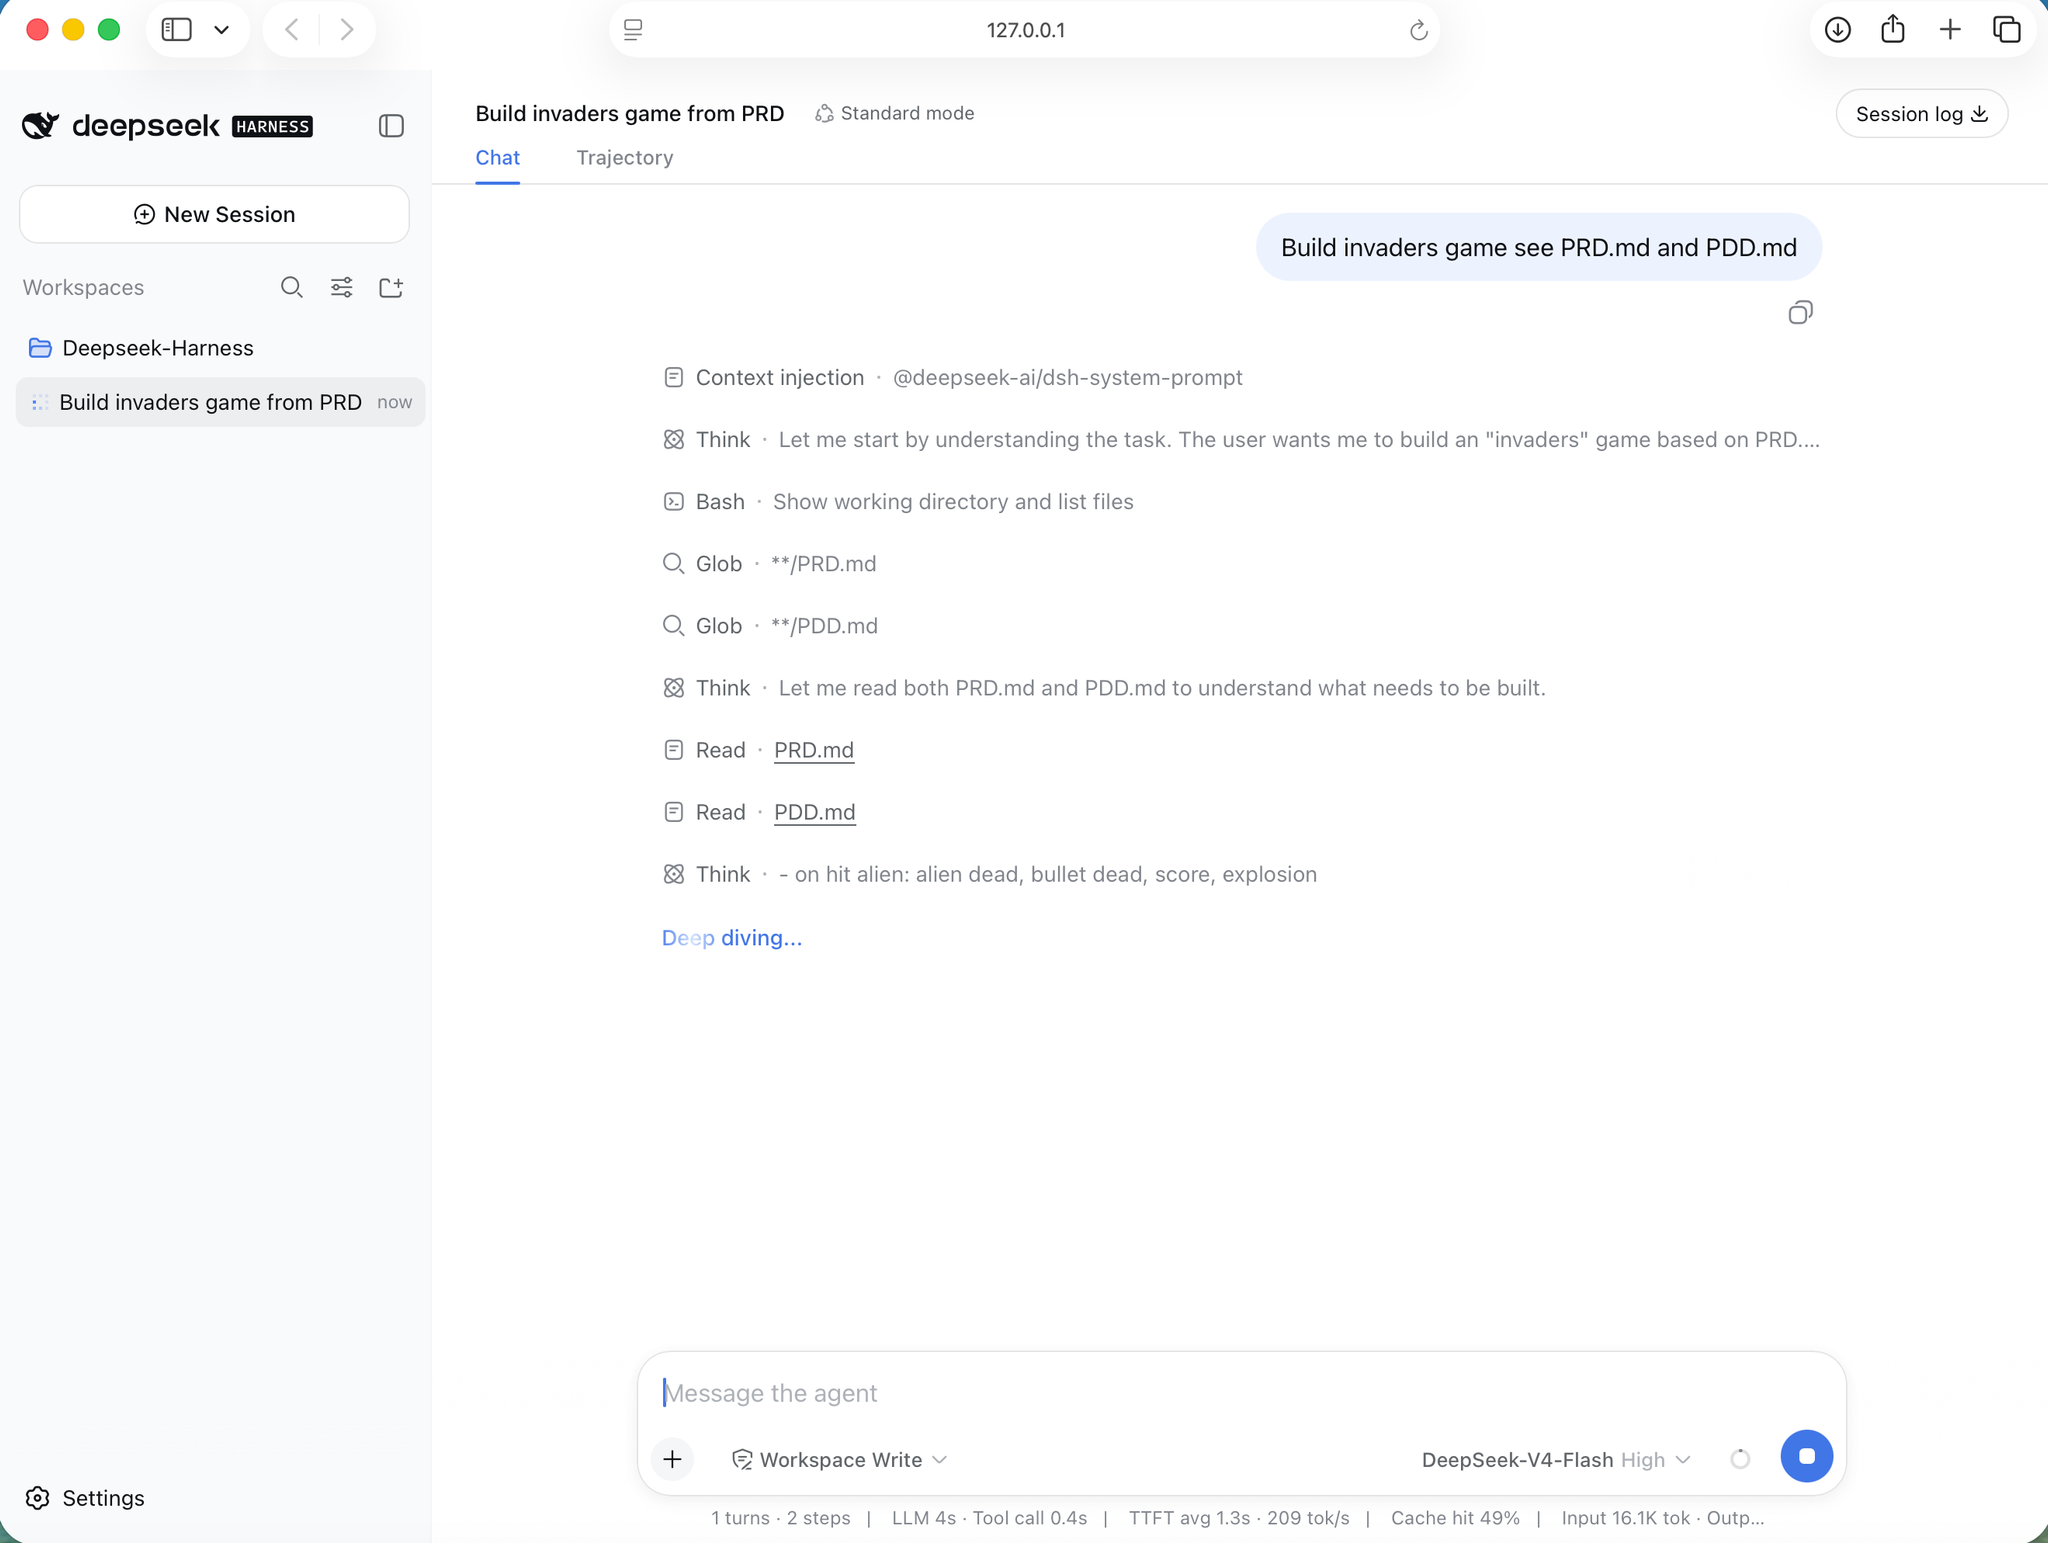Click the session title heading
Screen dimensions: 2048x1543
pyautogui.click(x=629, y=114)
